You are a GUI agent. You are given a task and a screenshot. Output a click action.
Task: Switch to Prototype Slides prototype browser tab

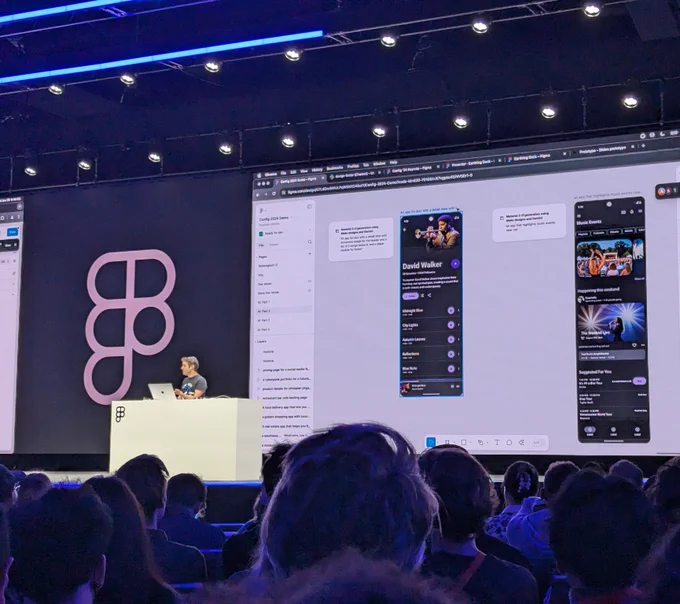(603, 150)
